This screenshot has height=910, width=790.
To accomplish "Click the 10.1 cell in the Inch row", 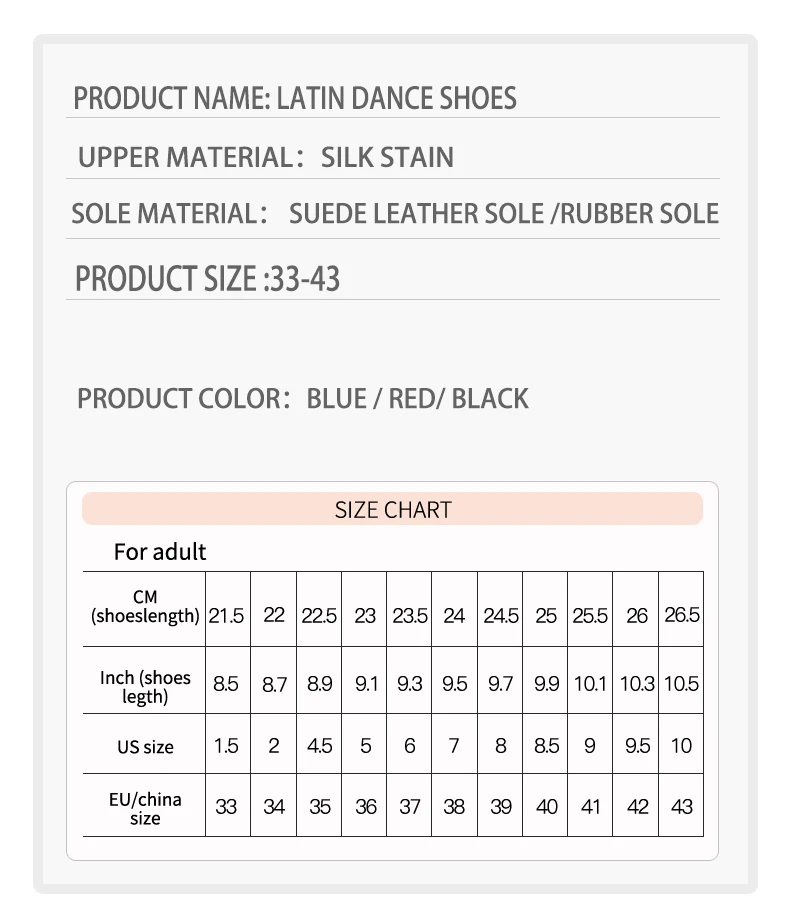I will tap(590, 684).
